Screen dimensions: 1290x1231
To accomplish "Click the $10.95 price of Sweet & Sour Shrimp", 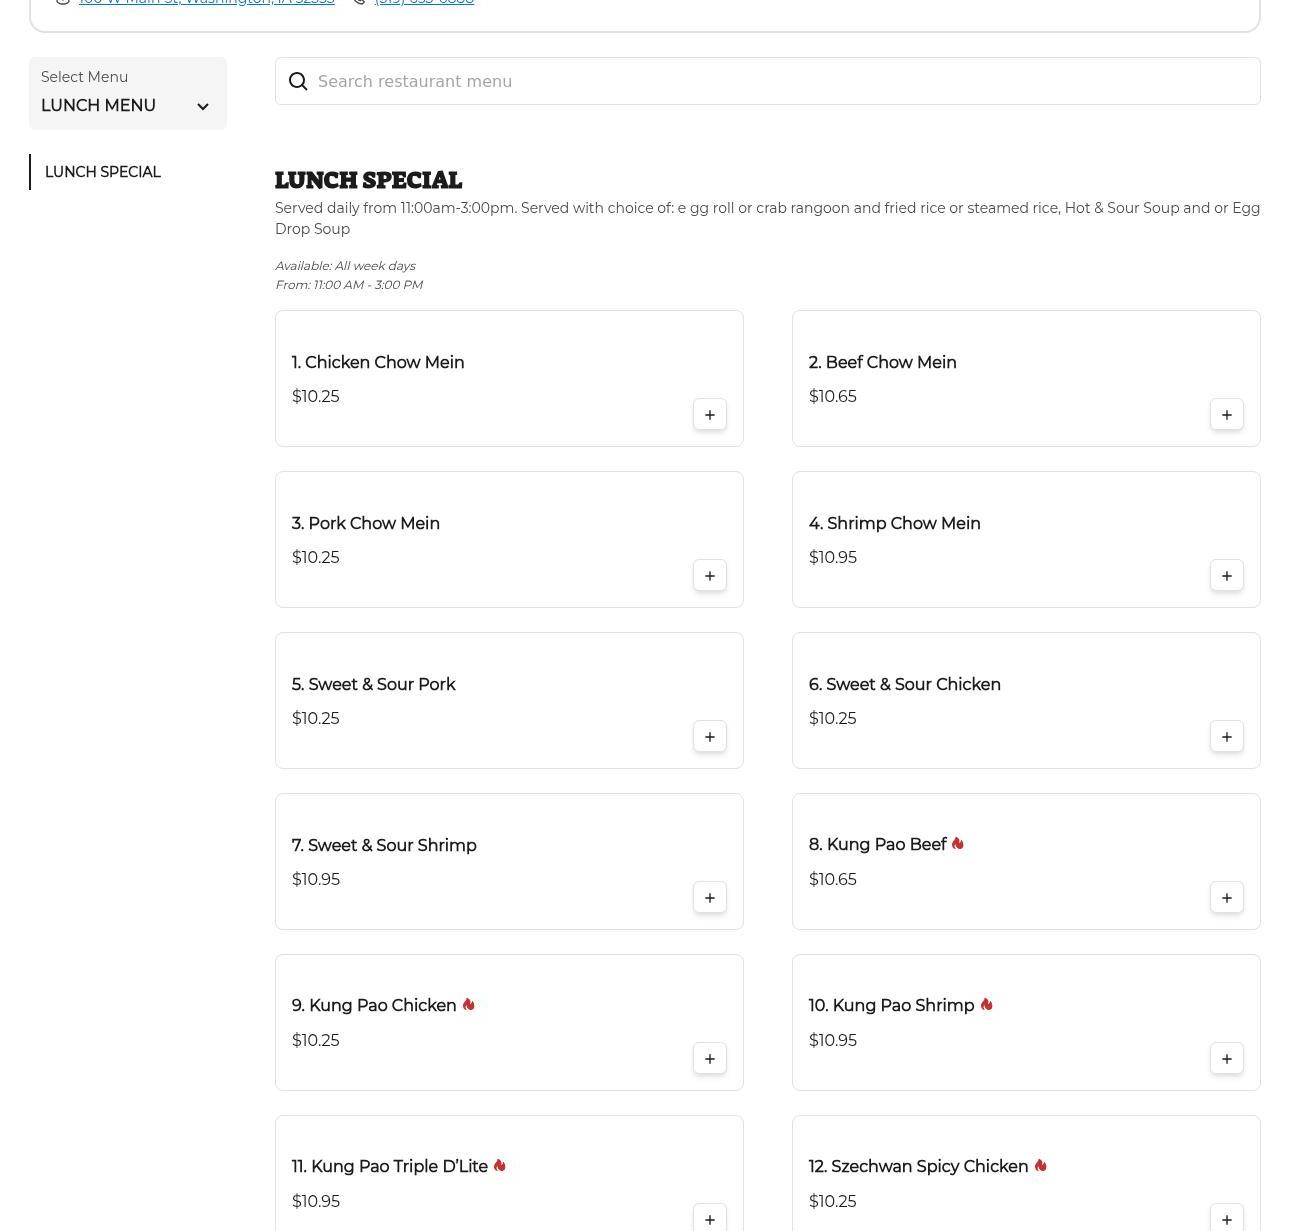I will (316, 880).
